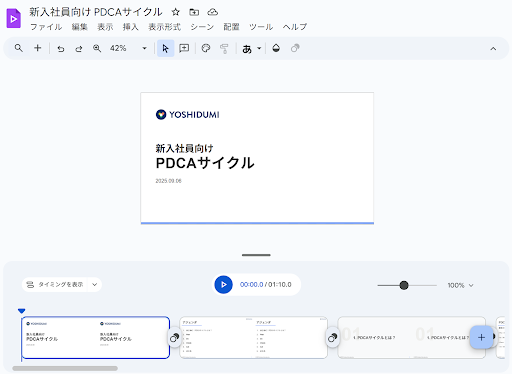Undo the last action
This screenshot has height=374, width=512.
click(61, 49)
